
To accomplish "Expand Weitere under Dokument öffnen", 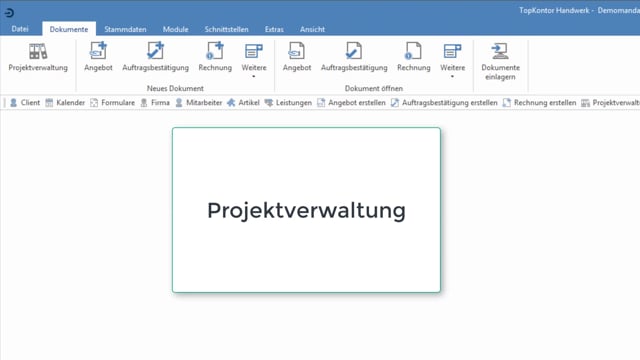I will [x=452, y=60].
